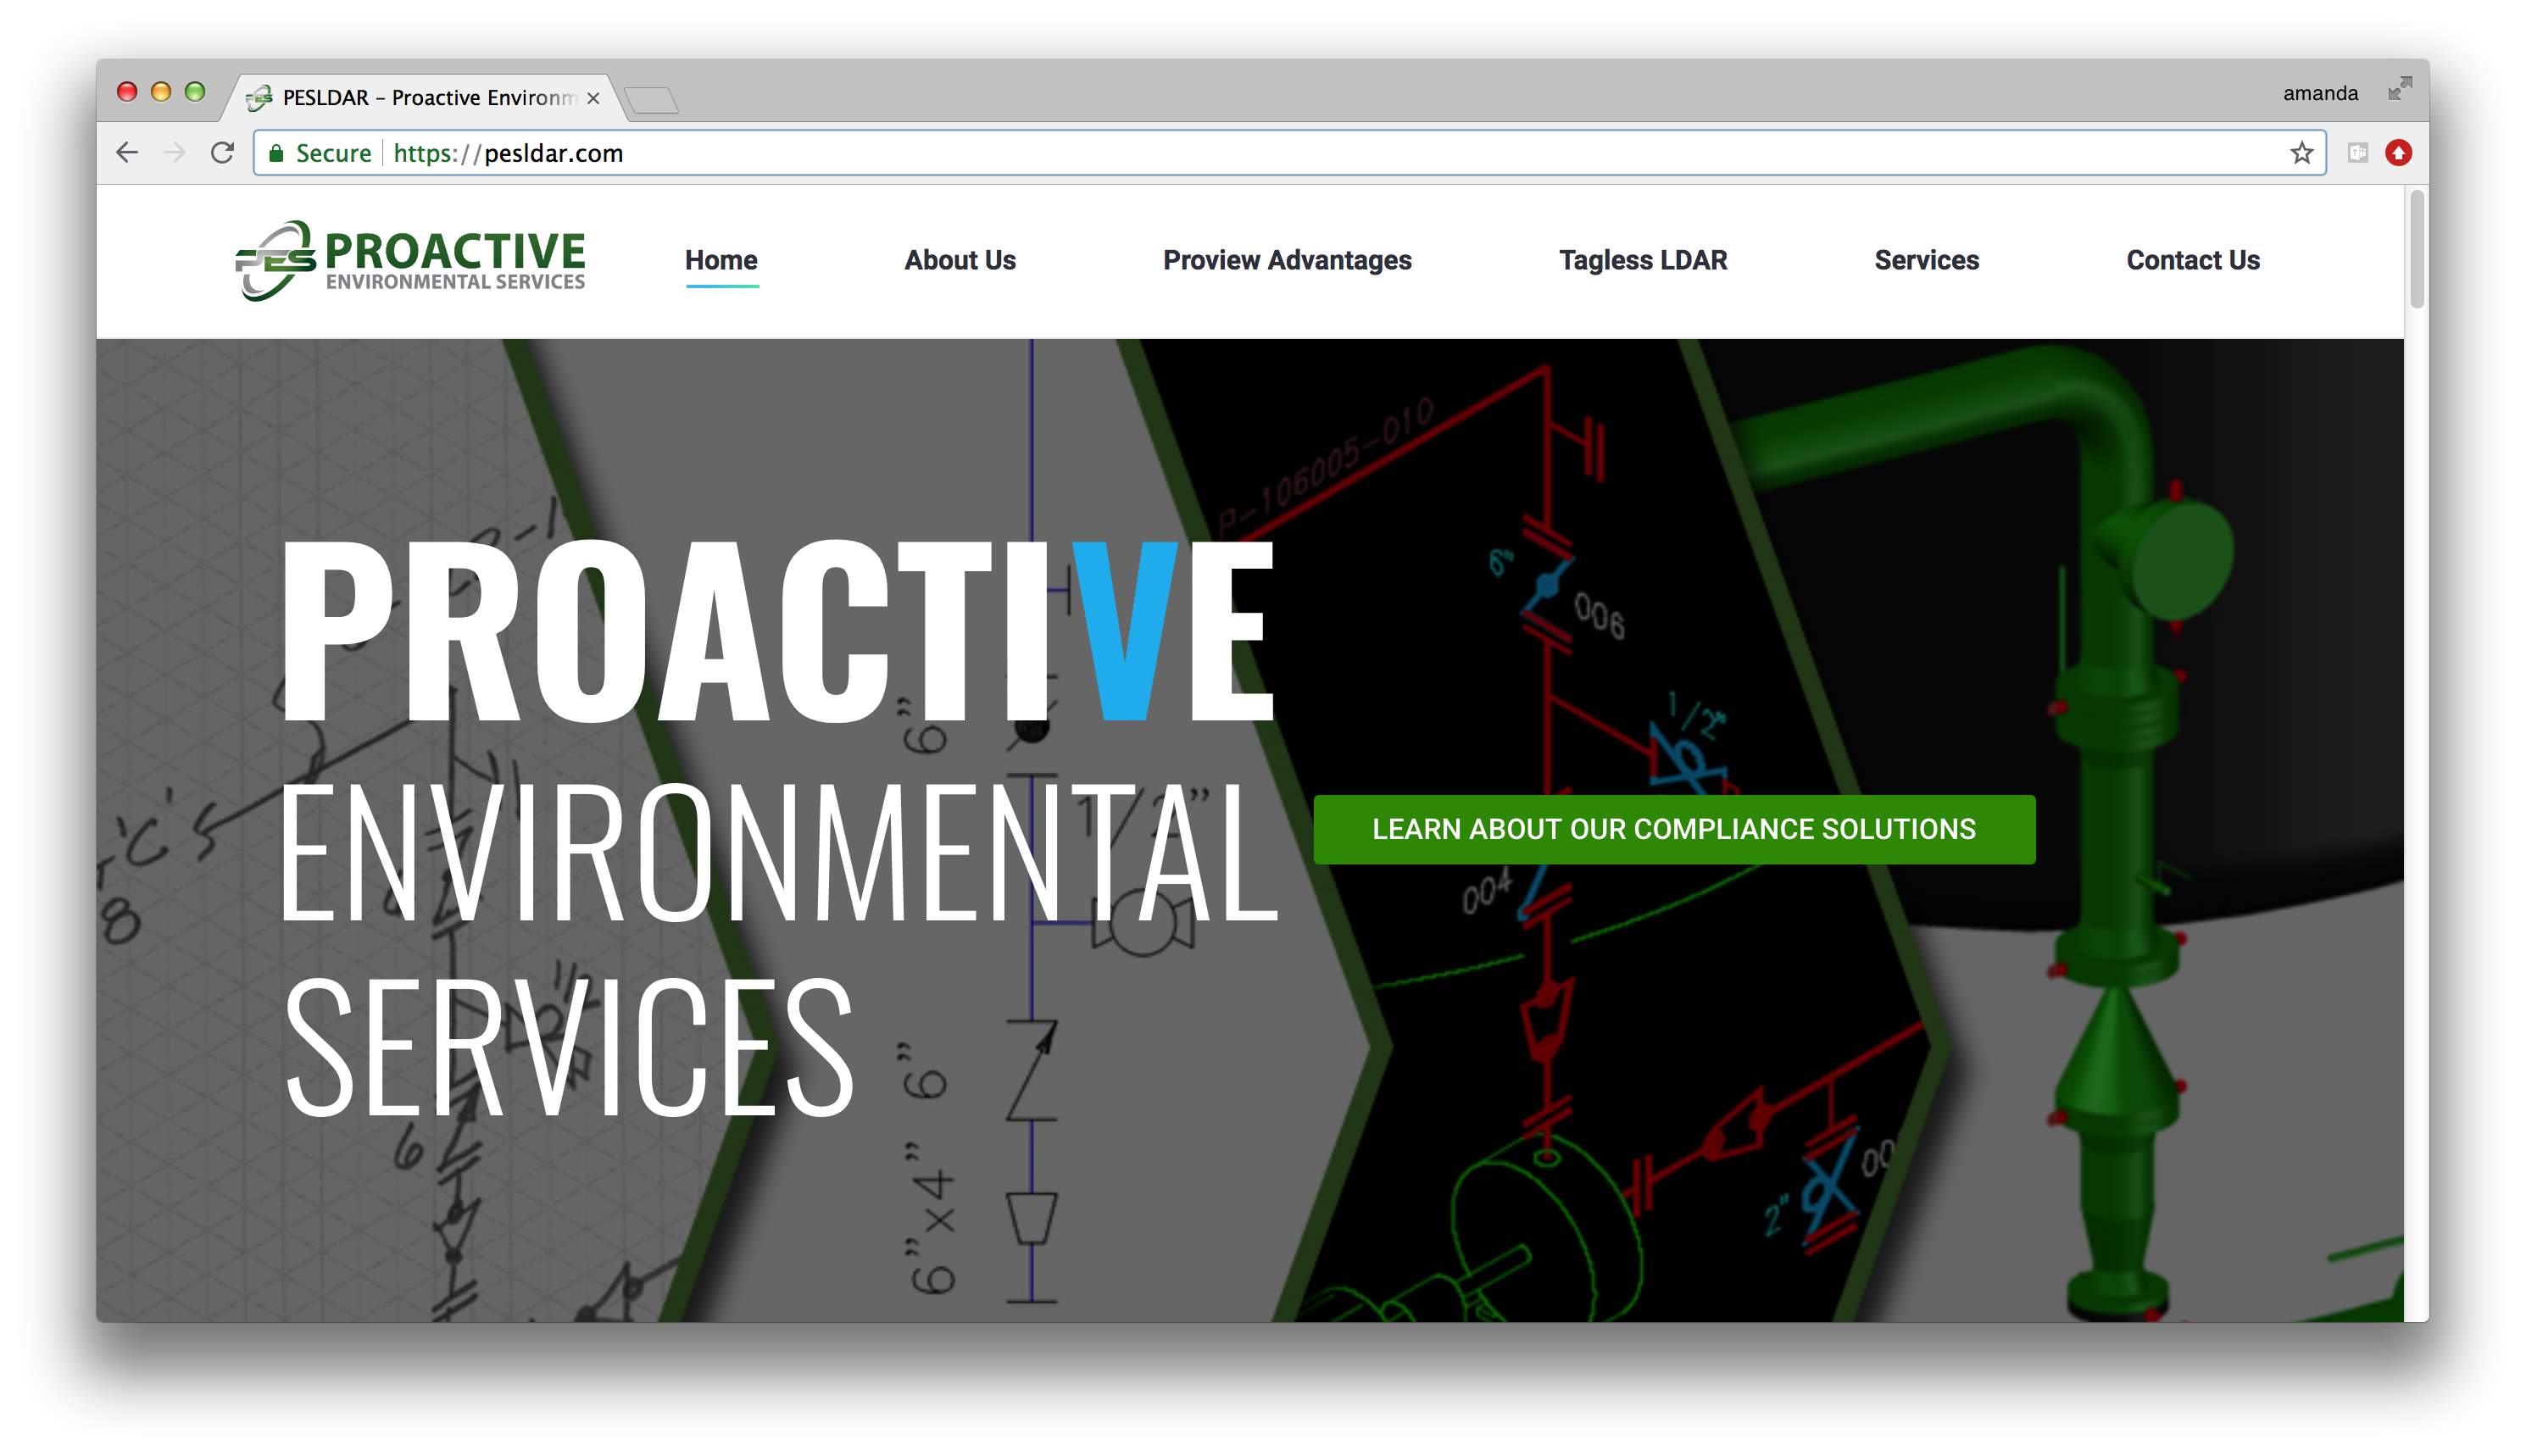This screenshot has height=1456, width=2526.
Task: Select the PESLDAR – Proactive Environm tab
Action: coord(425,97)
